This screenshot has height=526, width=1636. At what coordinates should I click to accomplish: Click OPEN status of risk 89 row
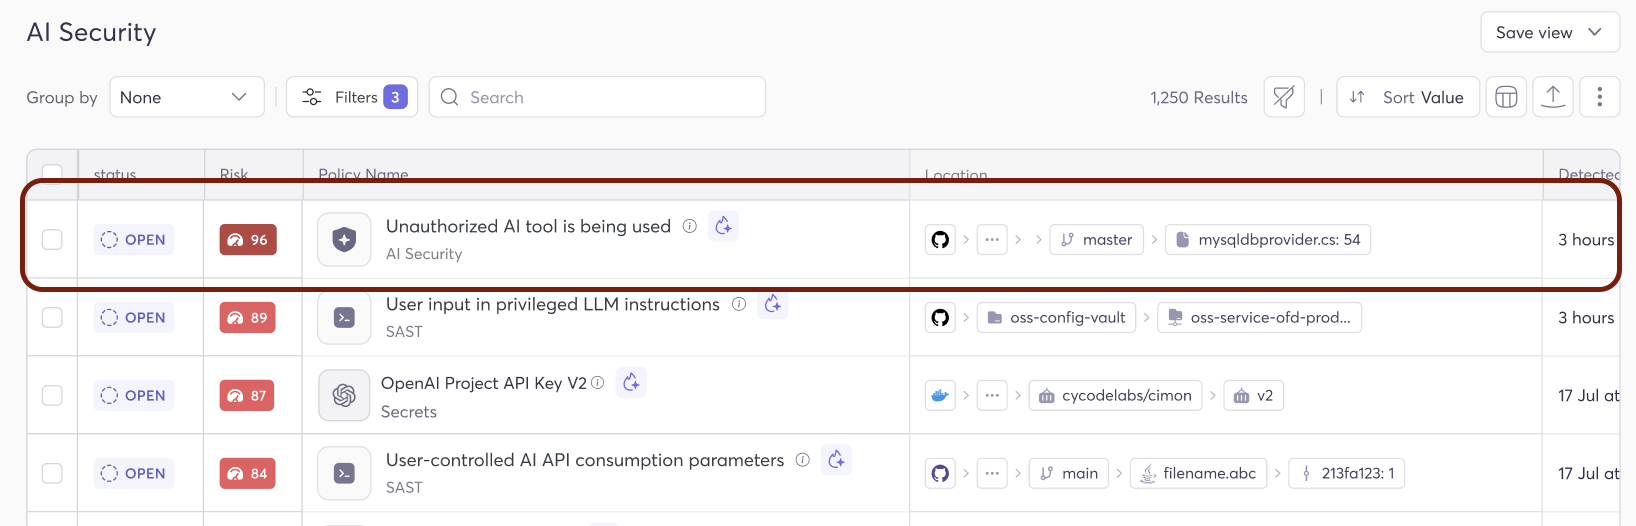click(134, 318)
